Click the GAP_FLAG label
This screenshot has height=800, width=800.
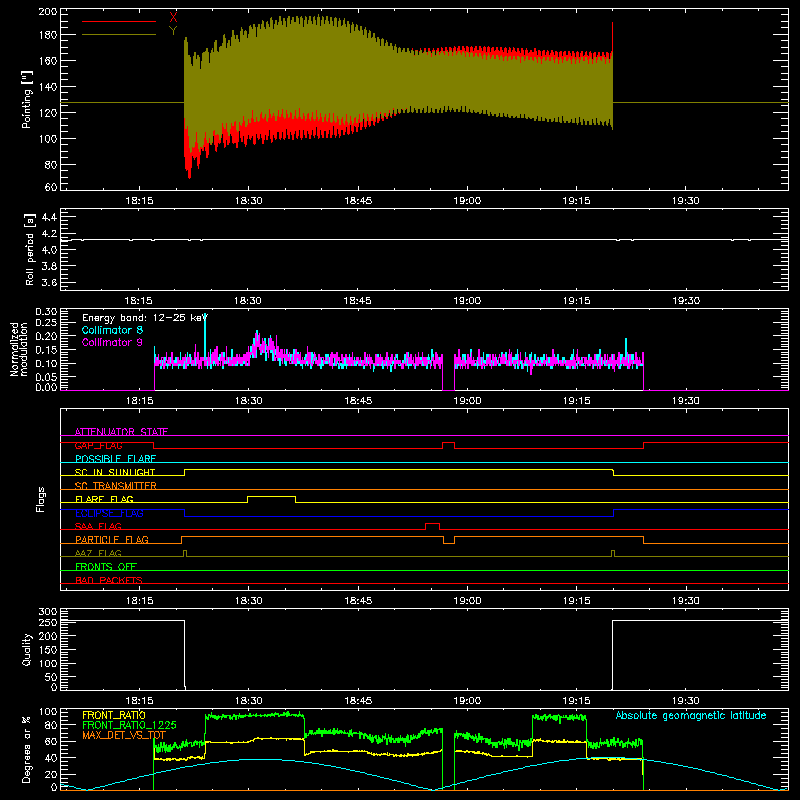click(x=98, y=445)
